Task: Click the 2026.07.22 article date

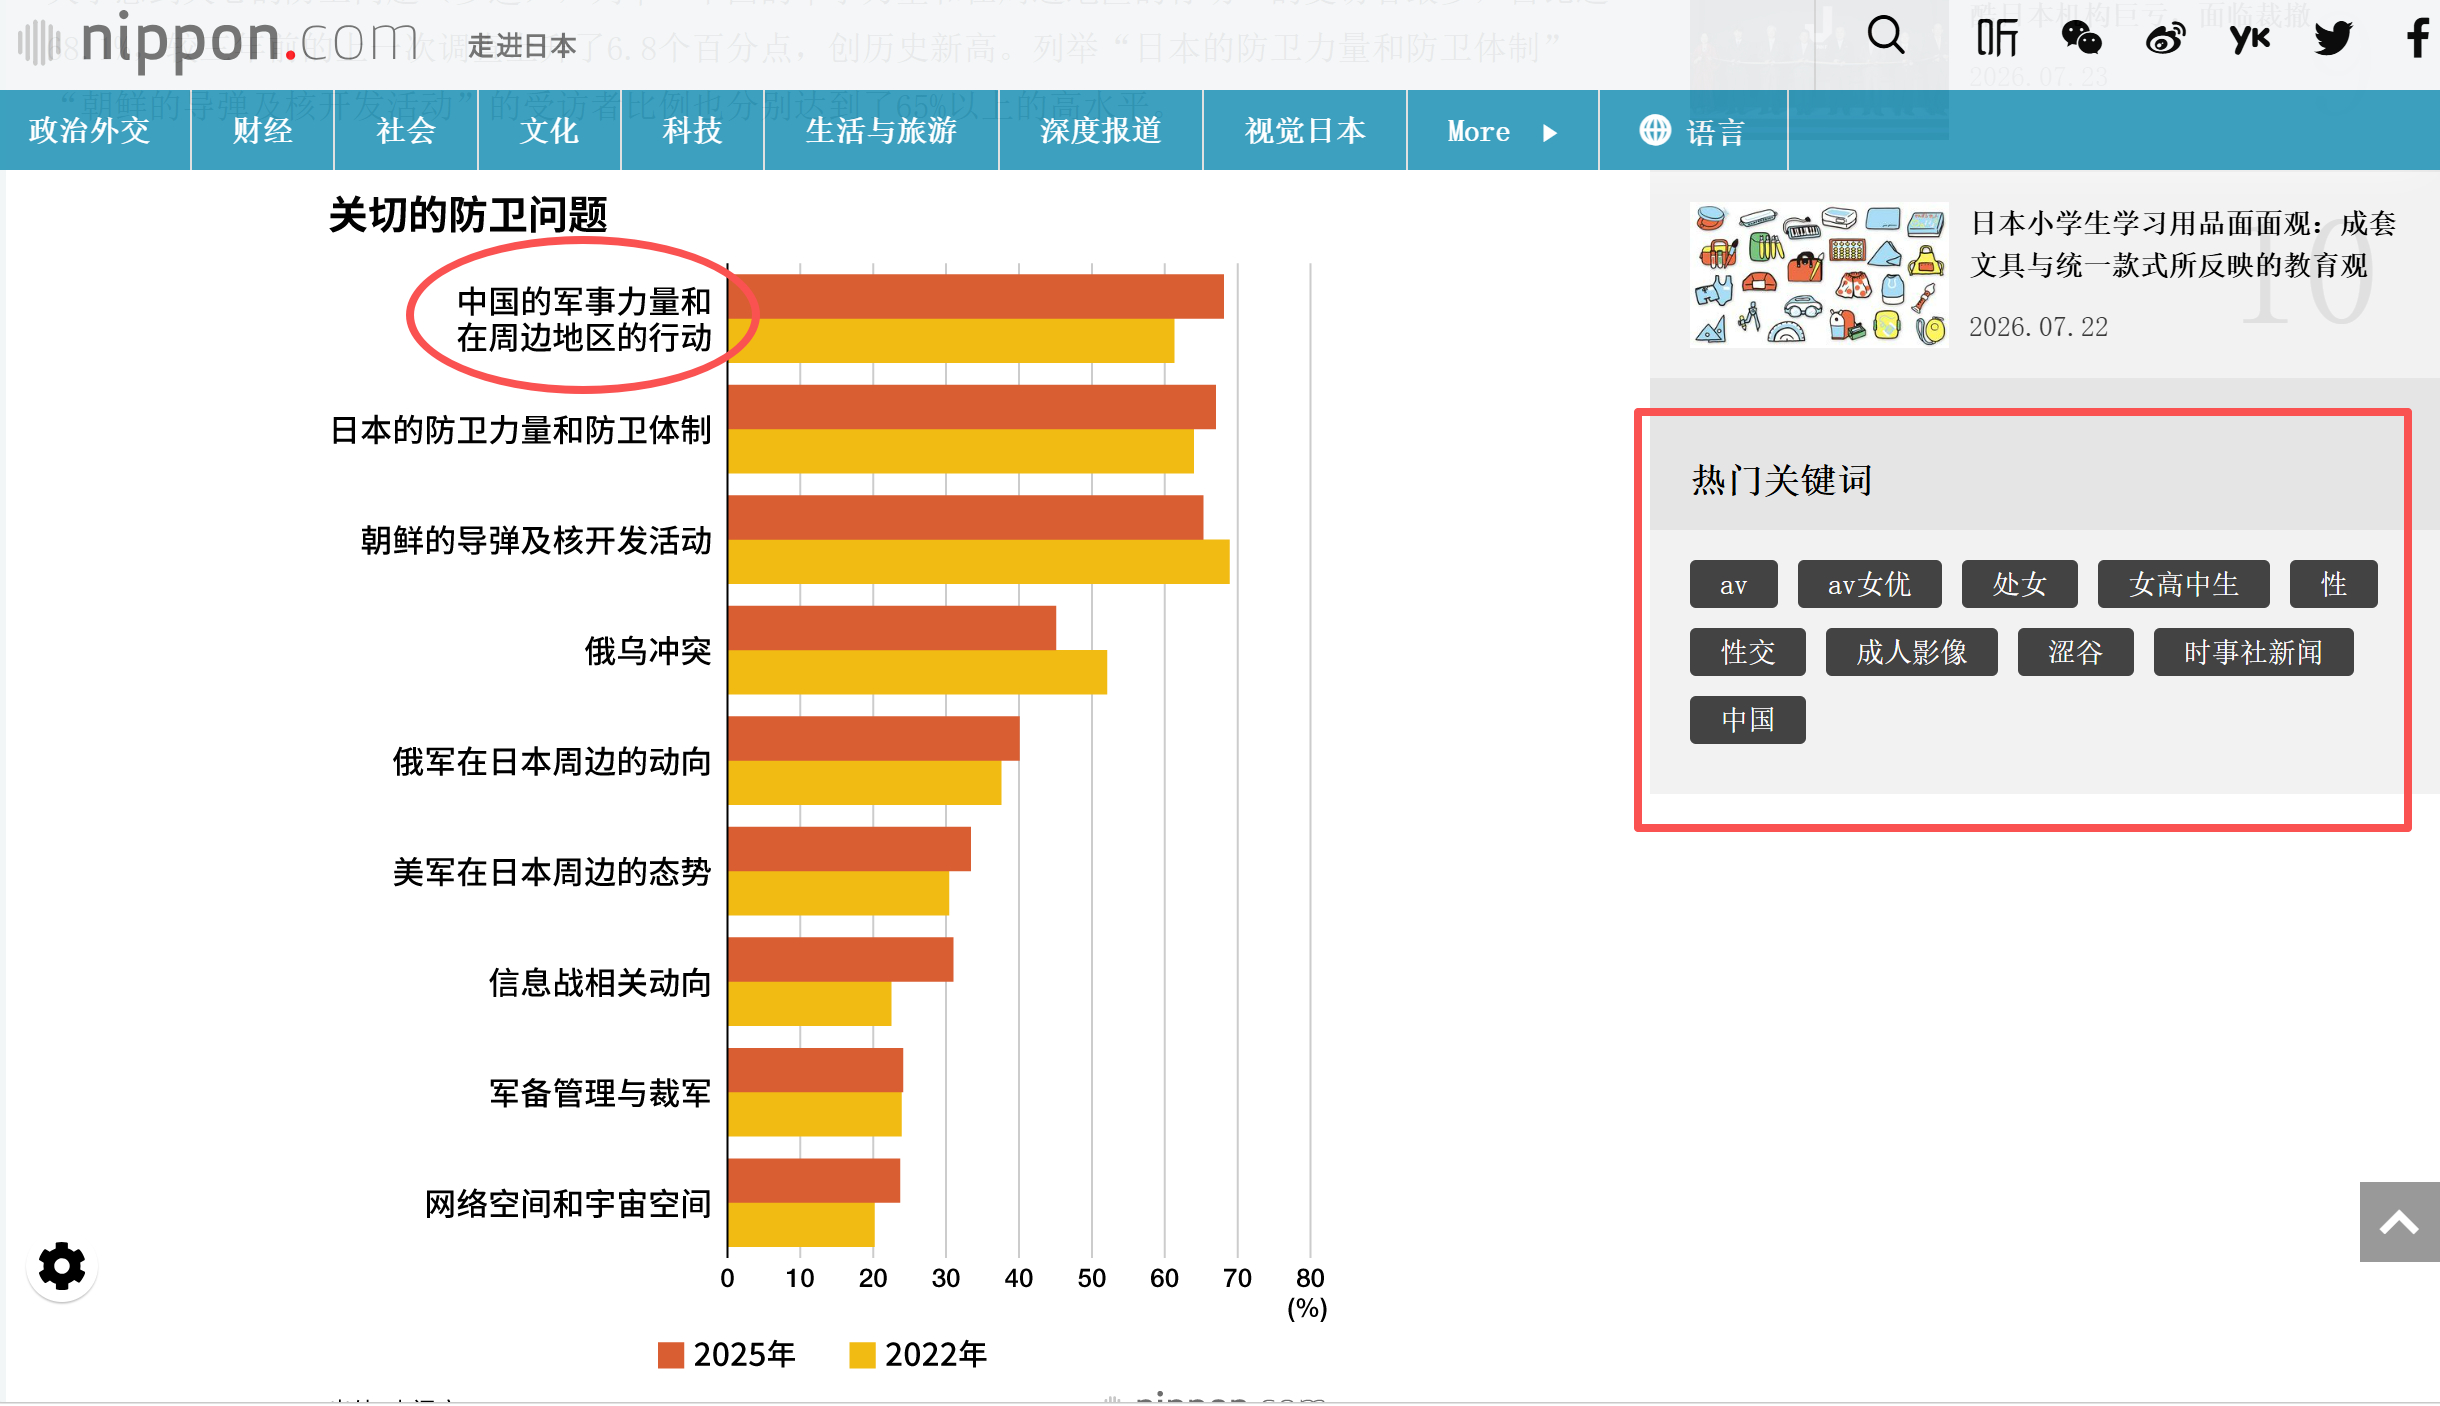Action: (x=2038, y=327)
